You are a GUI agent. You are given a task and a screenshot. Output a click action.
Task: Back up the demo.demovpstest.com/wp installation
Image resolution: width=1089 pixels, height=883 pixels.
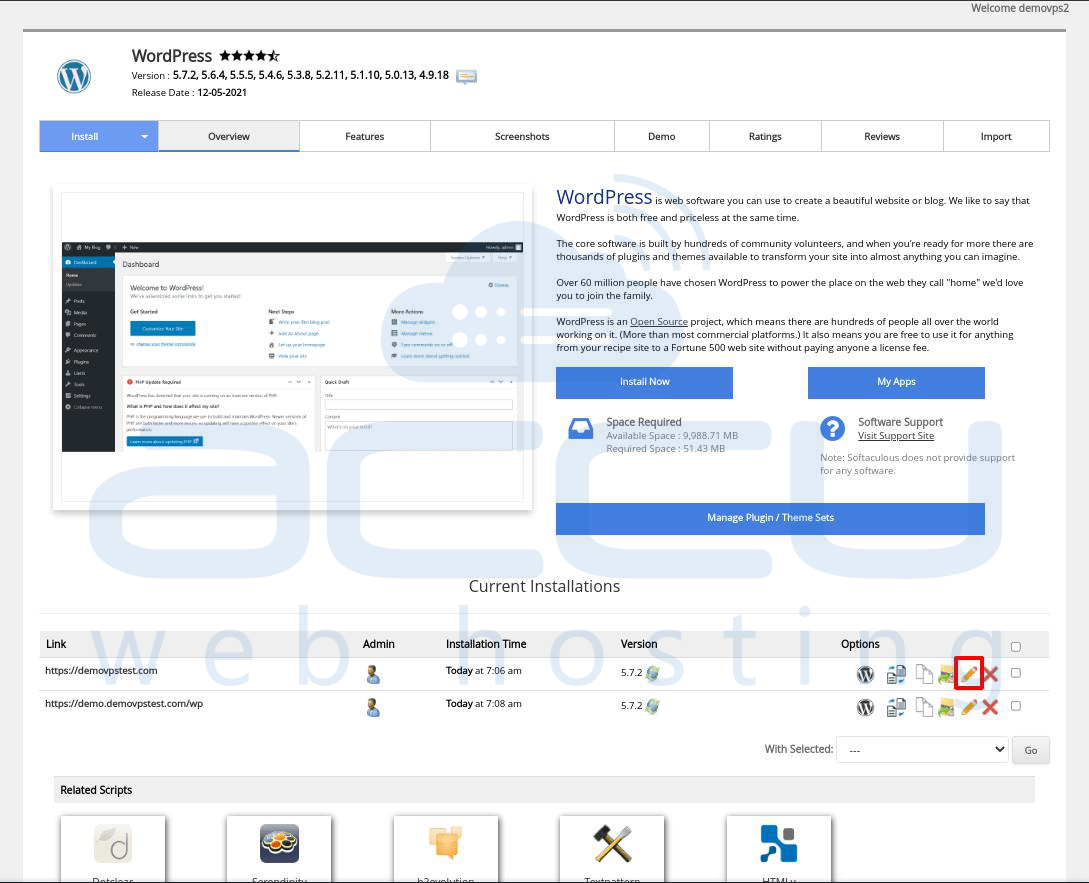point(946,707)
